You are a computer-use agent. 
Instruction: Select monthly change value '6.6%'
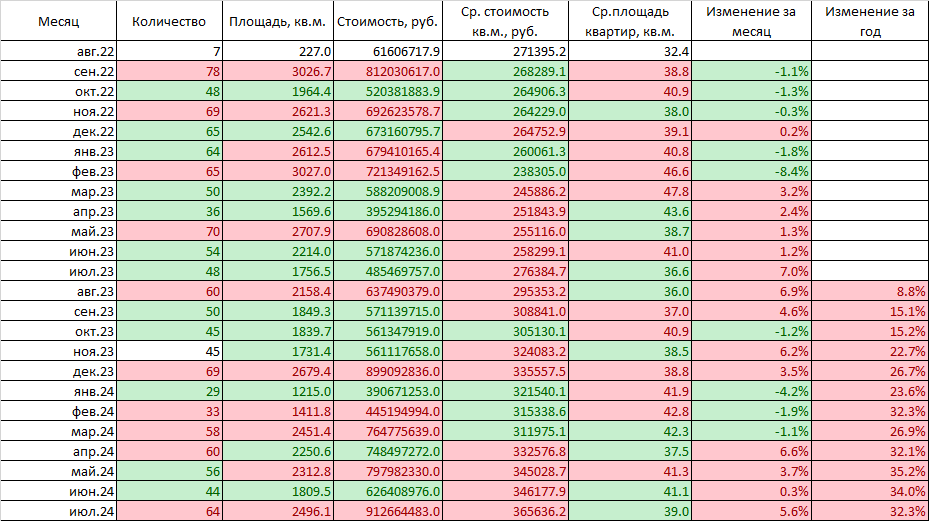[x=751, y=451]
